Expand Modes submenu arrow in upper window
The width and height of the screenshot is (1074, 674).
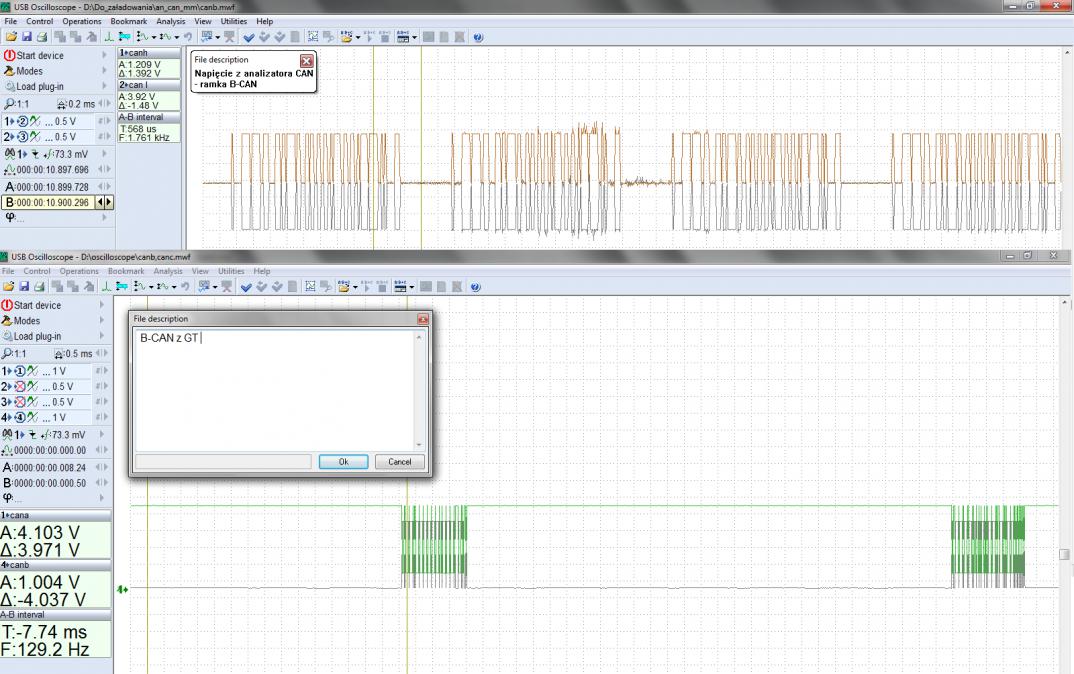104,71
